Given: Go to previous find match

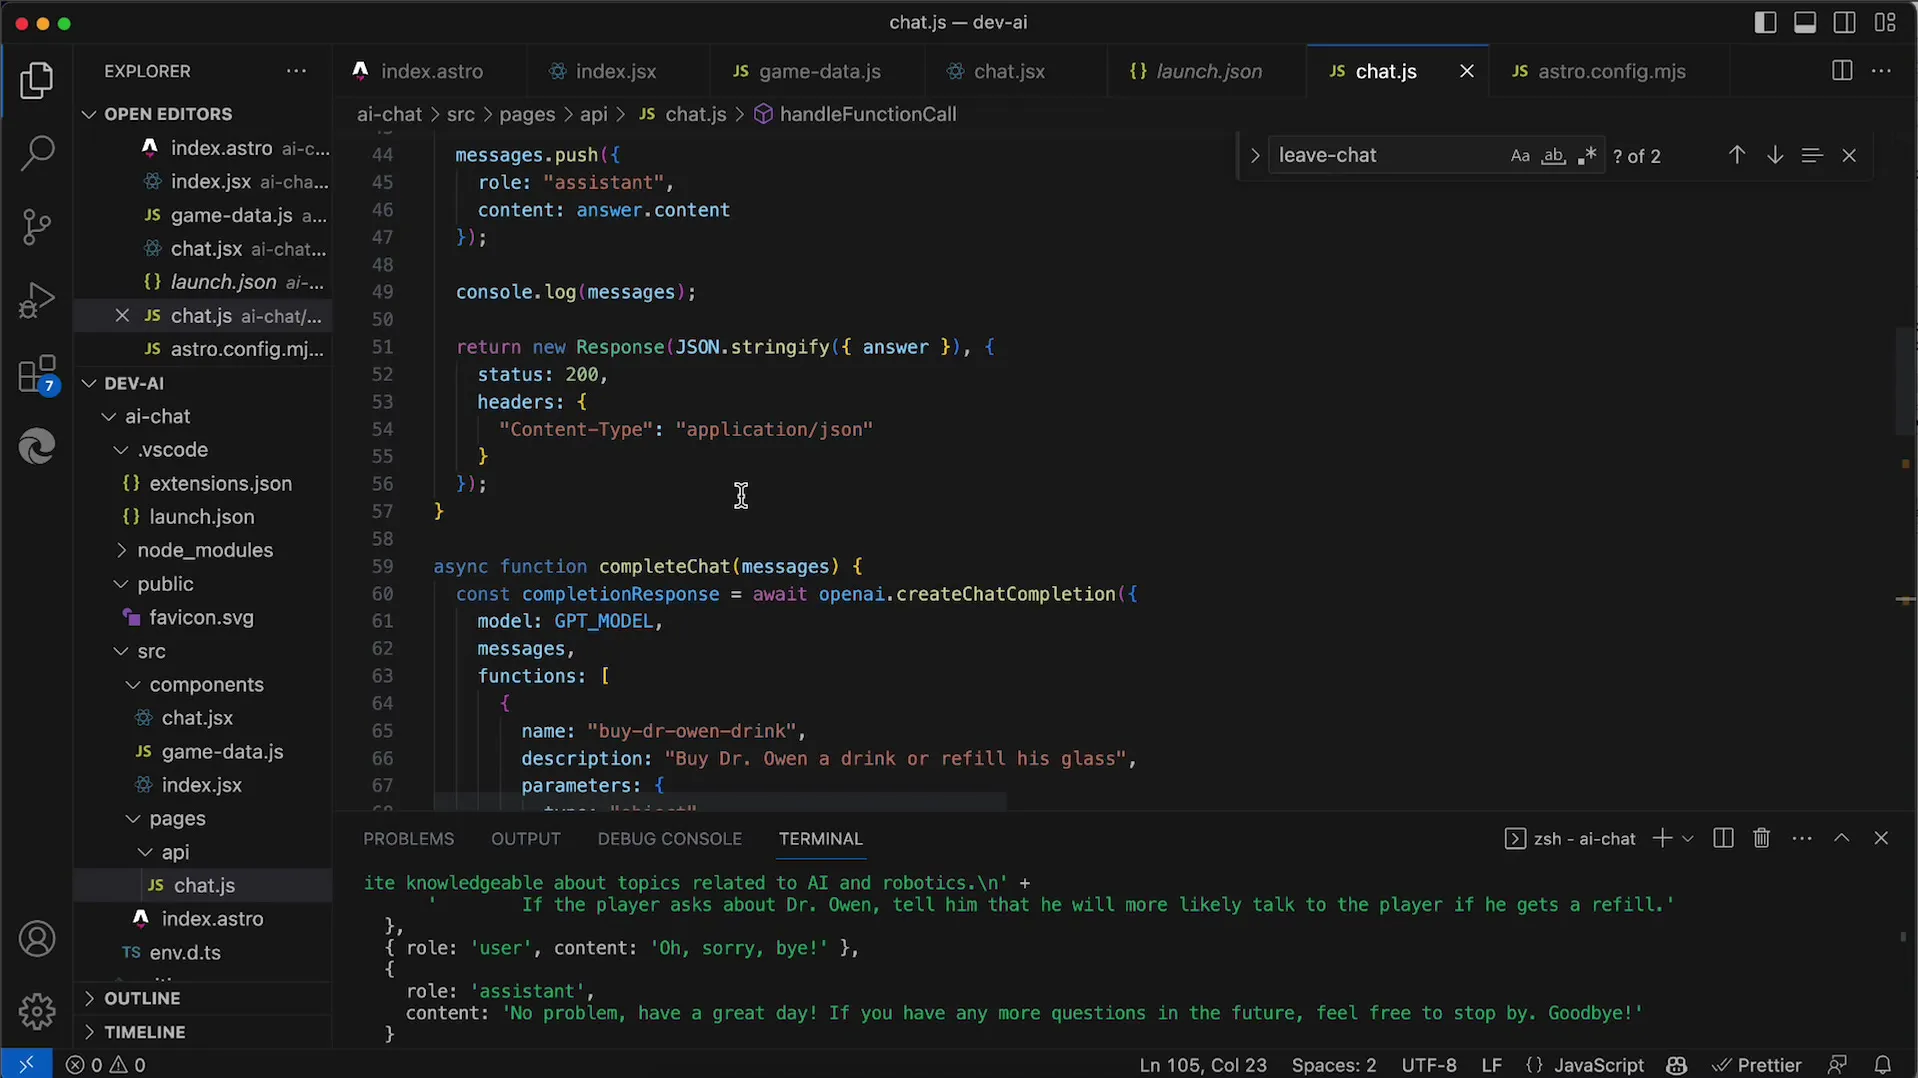Looking at the screenshot, I should click(1737, 155).
